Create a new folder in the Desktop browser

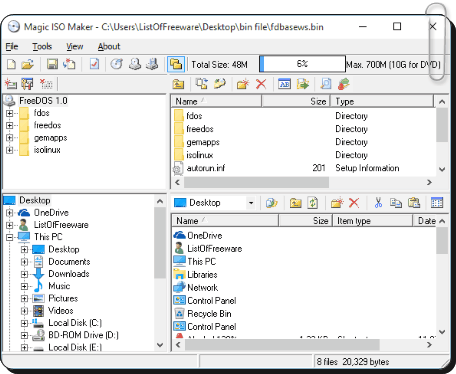click(x=337, y=203)
